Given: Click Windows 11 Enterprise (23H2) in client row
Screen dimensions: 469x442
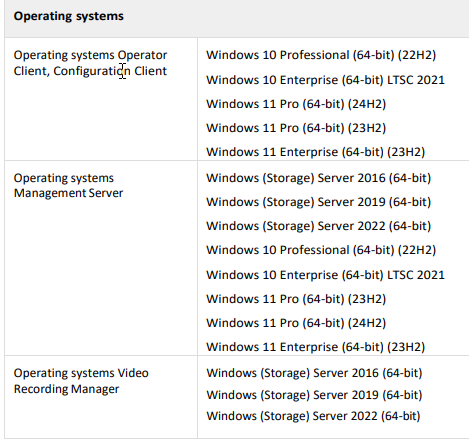Looking at the screenshot, I should pos(316,152).
